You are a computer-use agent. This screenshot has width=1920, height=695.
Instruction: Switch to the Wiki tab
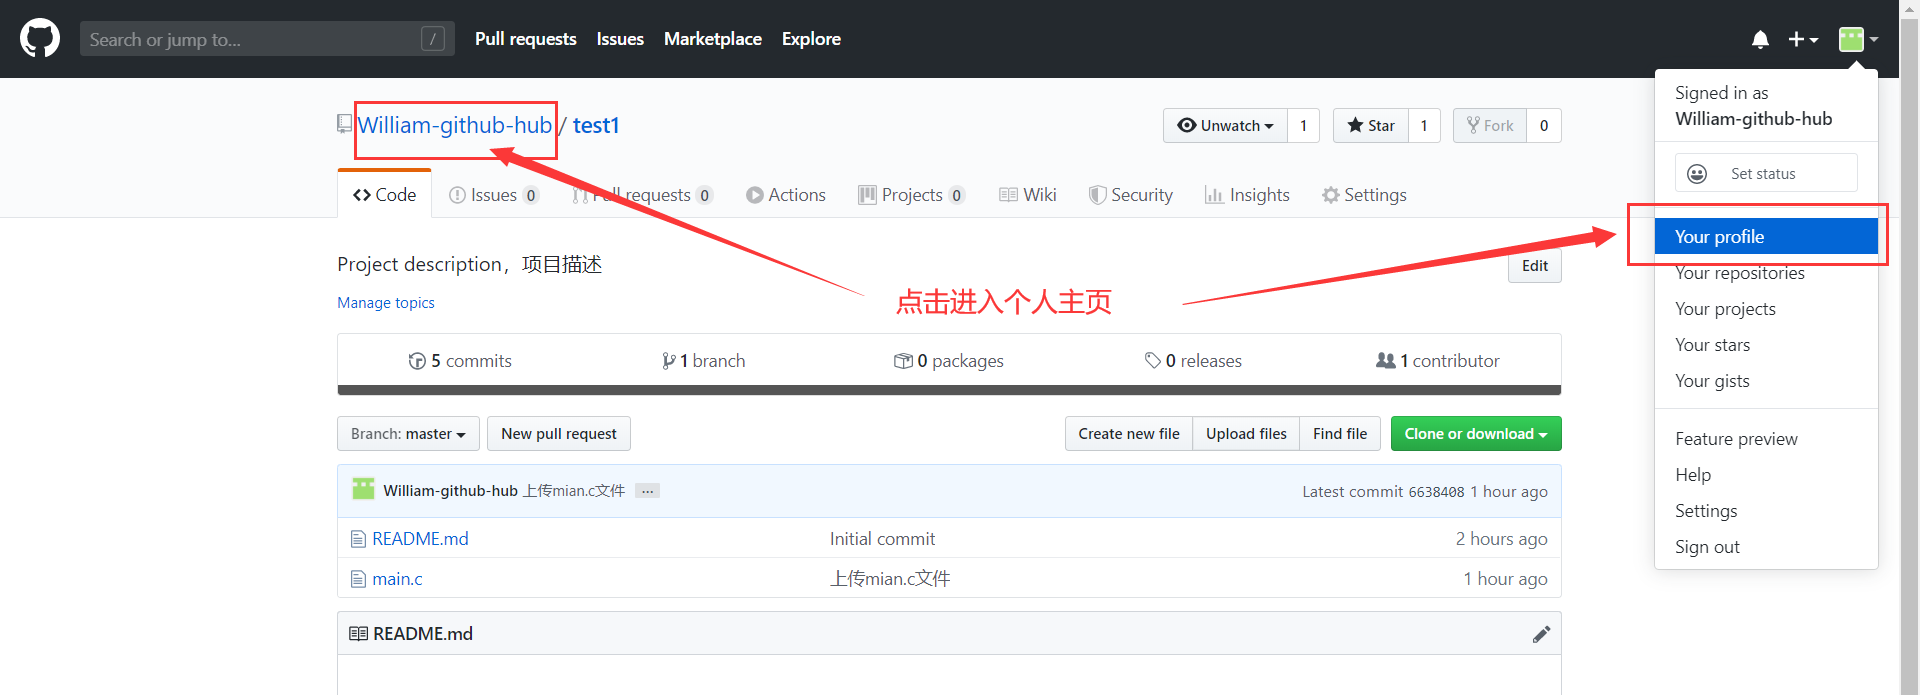coord(1028,195)
